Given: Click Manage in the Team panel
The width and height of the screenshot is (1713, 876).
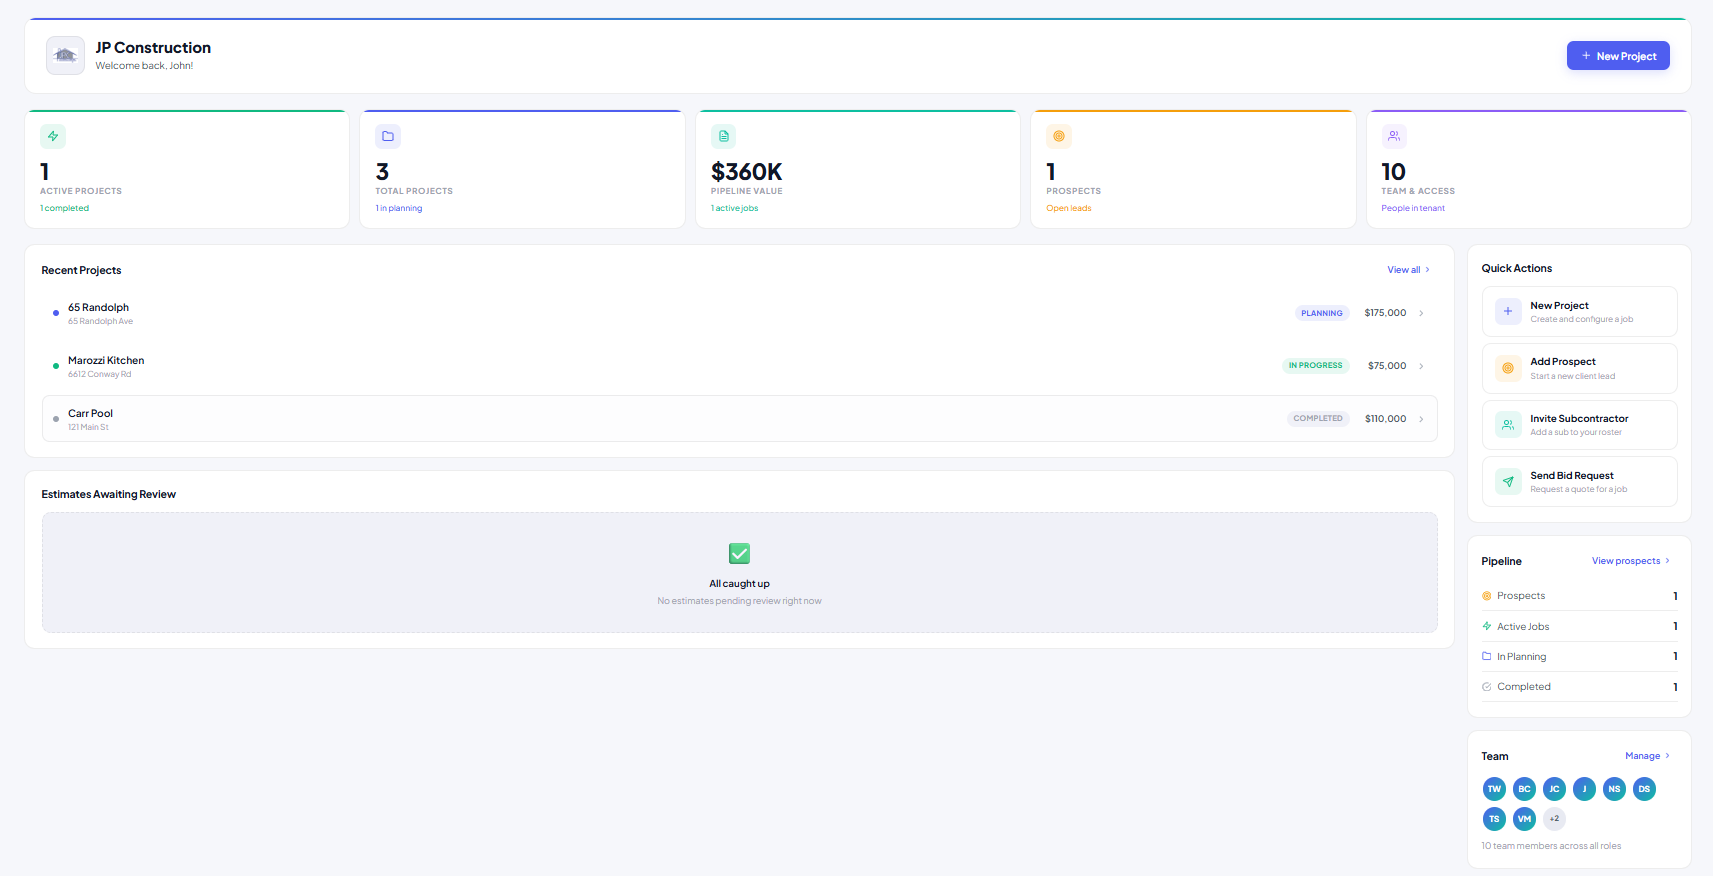Looking at the screenshot, I should pos(1647,756).
